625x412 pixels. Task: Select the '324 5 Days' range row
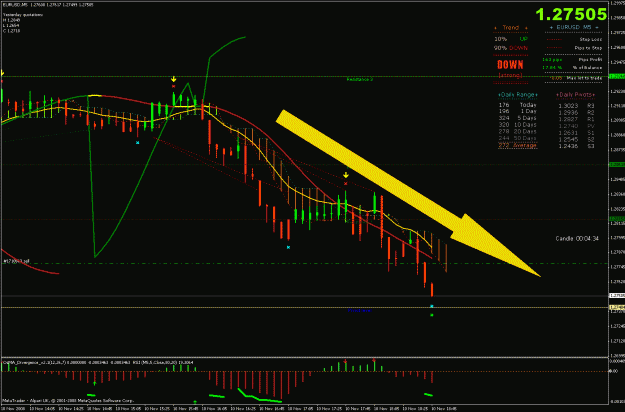click(x=517, y=118)
